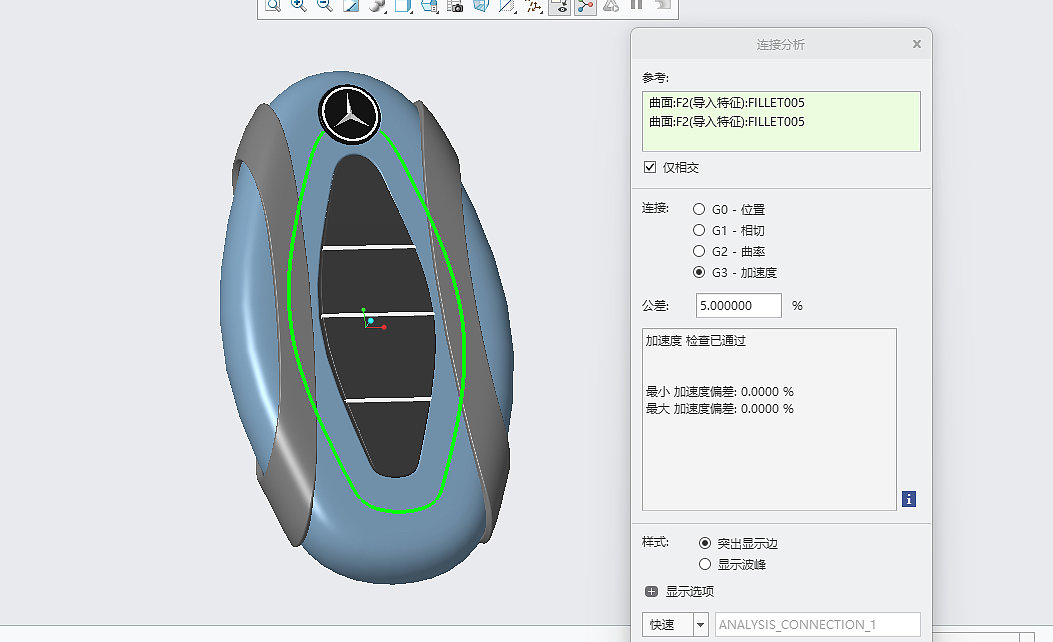
Task: Open the display style shading dropdown
Action: pos(377,5)
